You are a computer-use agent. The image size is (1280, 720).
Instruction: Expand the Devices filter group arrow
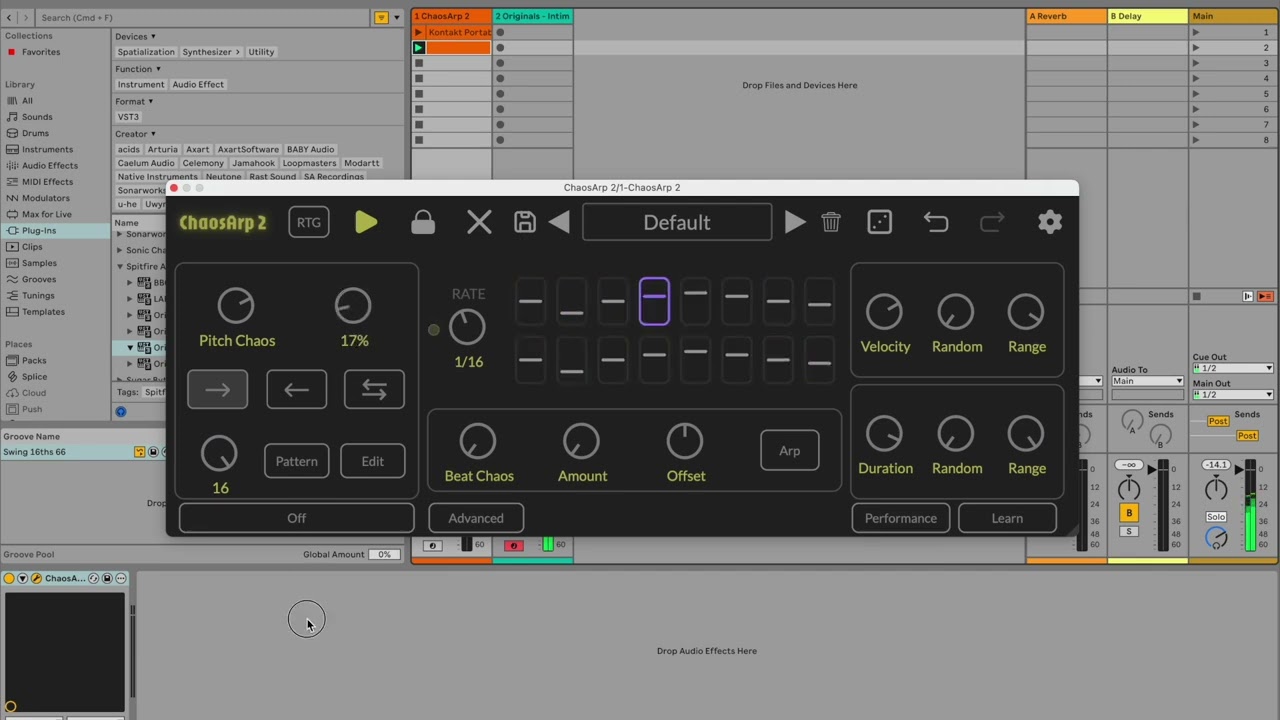pos(153,36)
